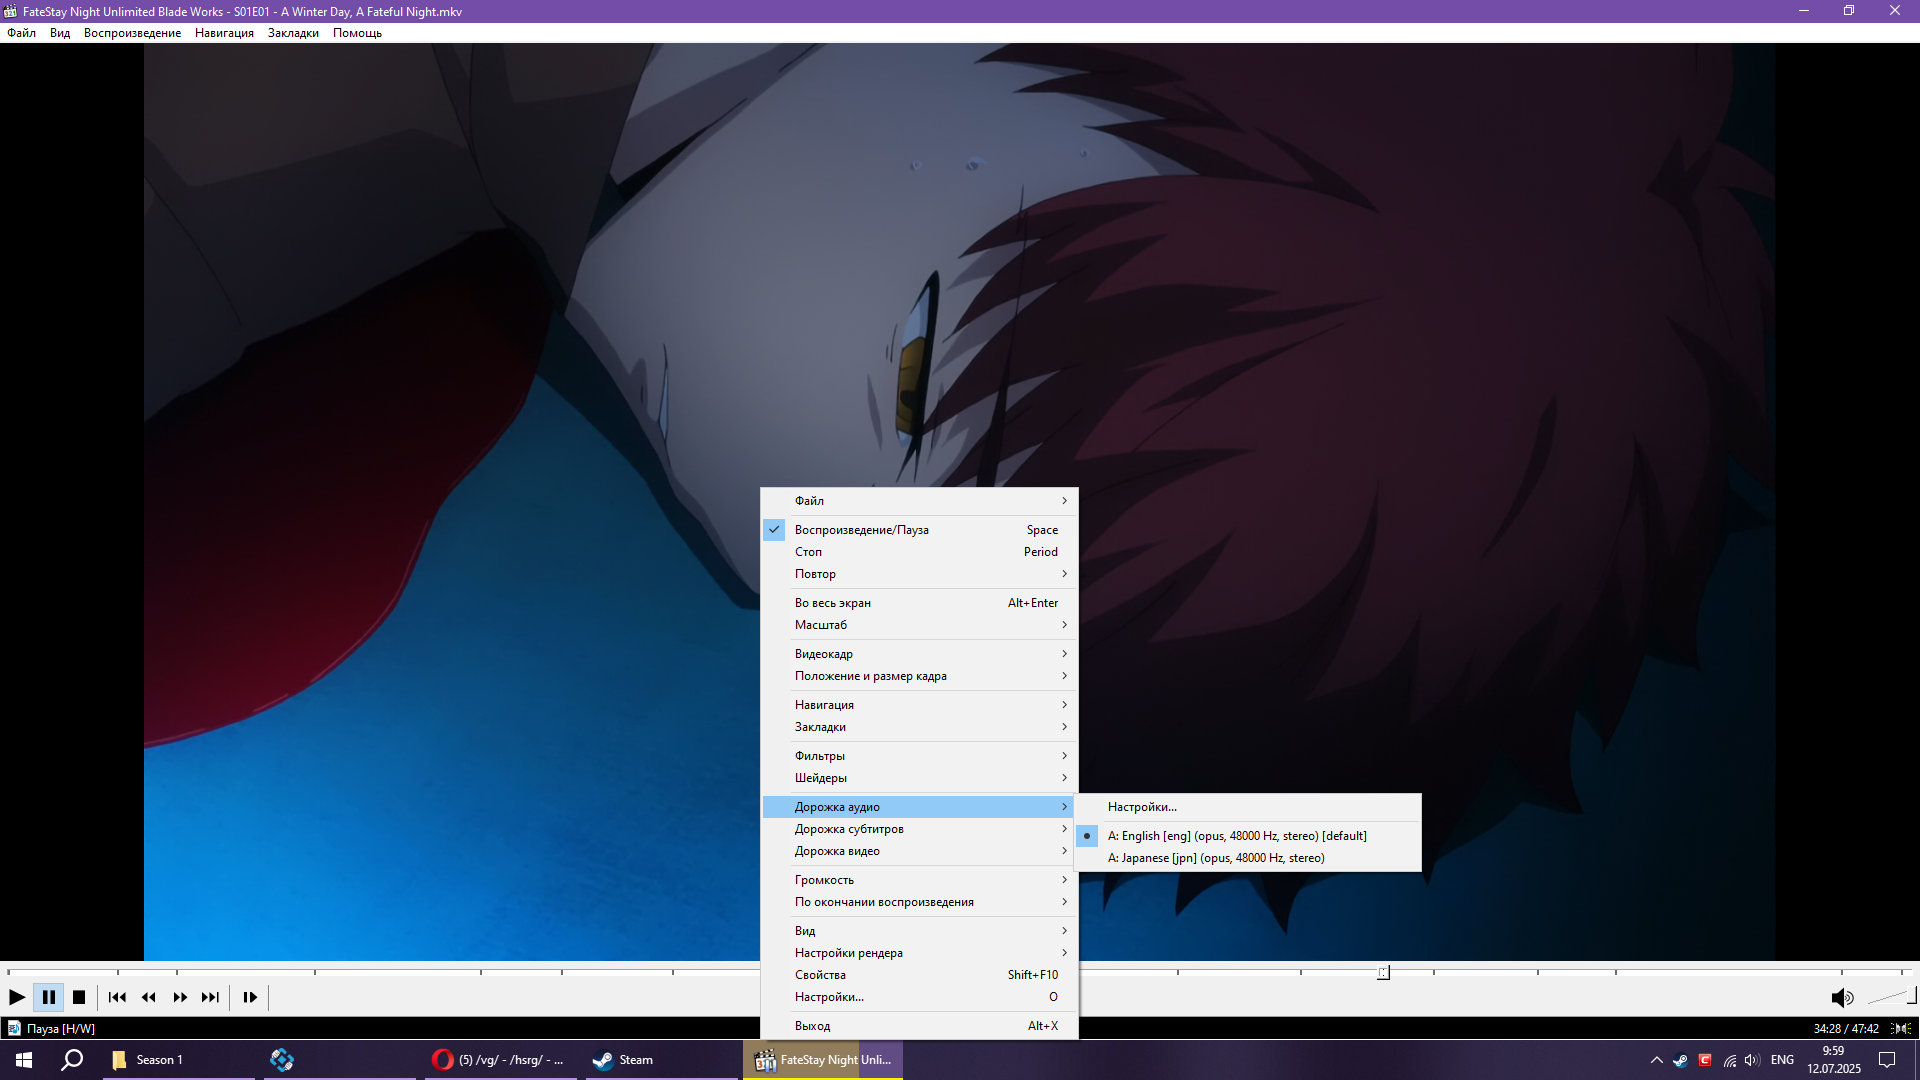Click the Steam icon in system tray
Viewport: 1920px width, 1080px height.
[1681, 1060]
